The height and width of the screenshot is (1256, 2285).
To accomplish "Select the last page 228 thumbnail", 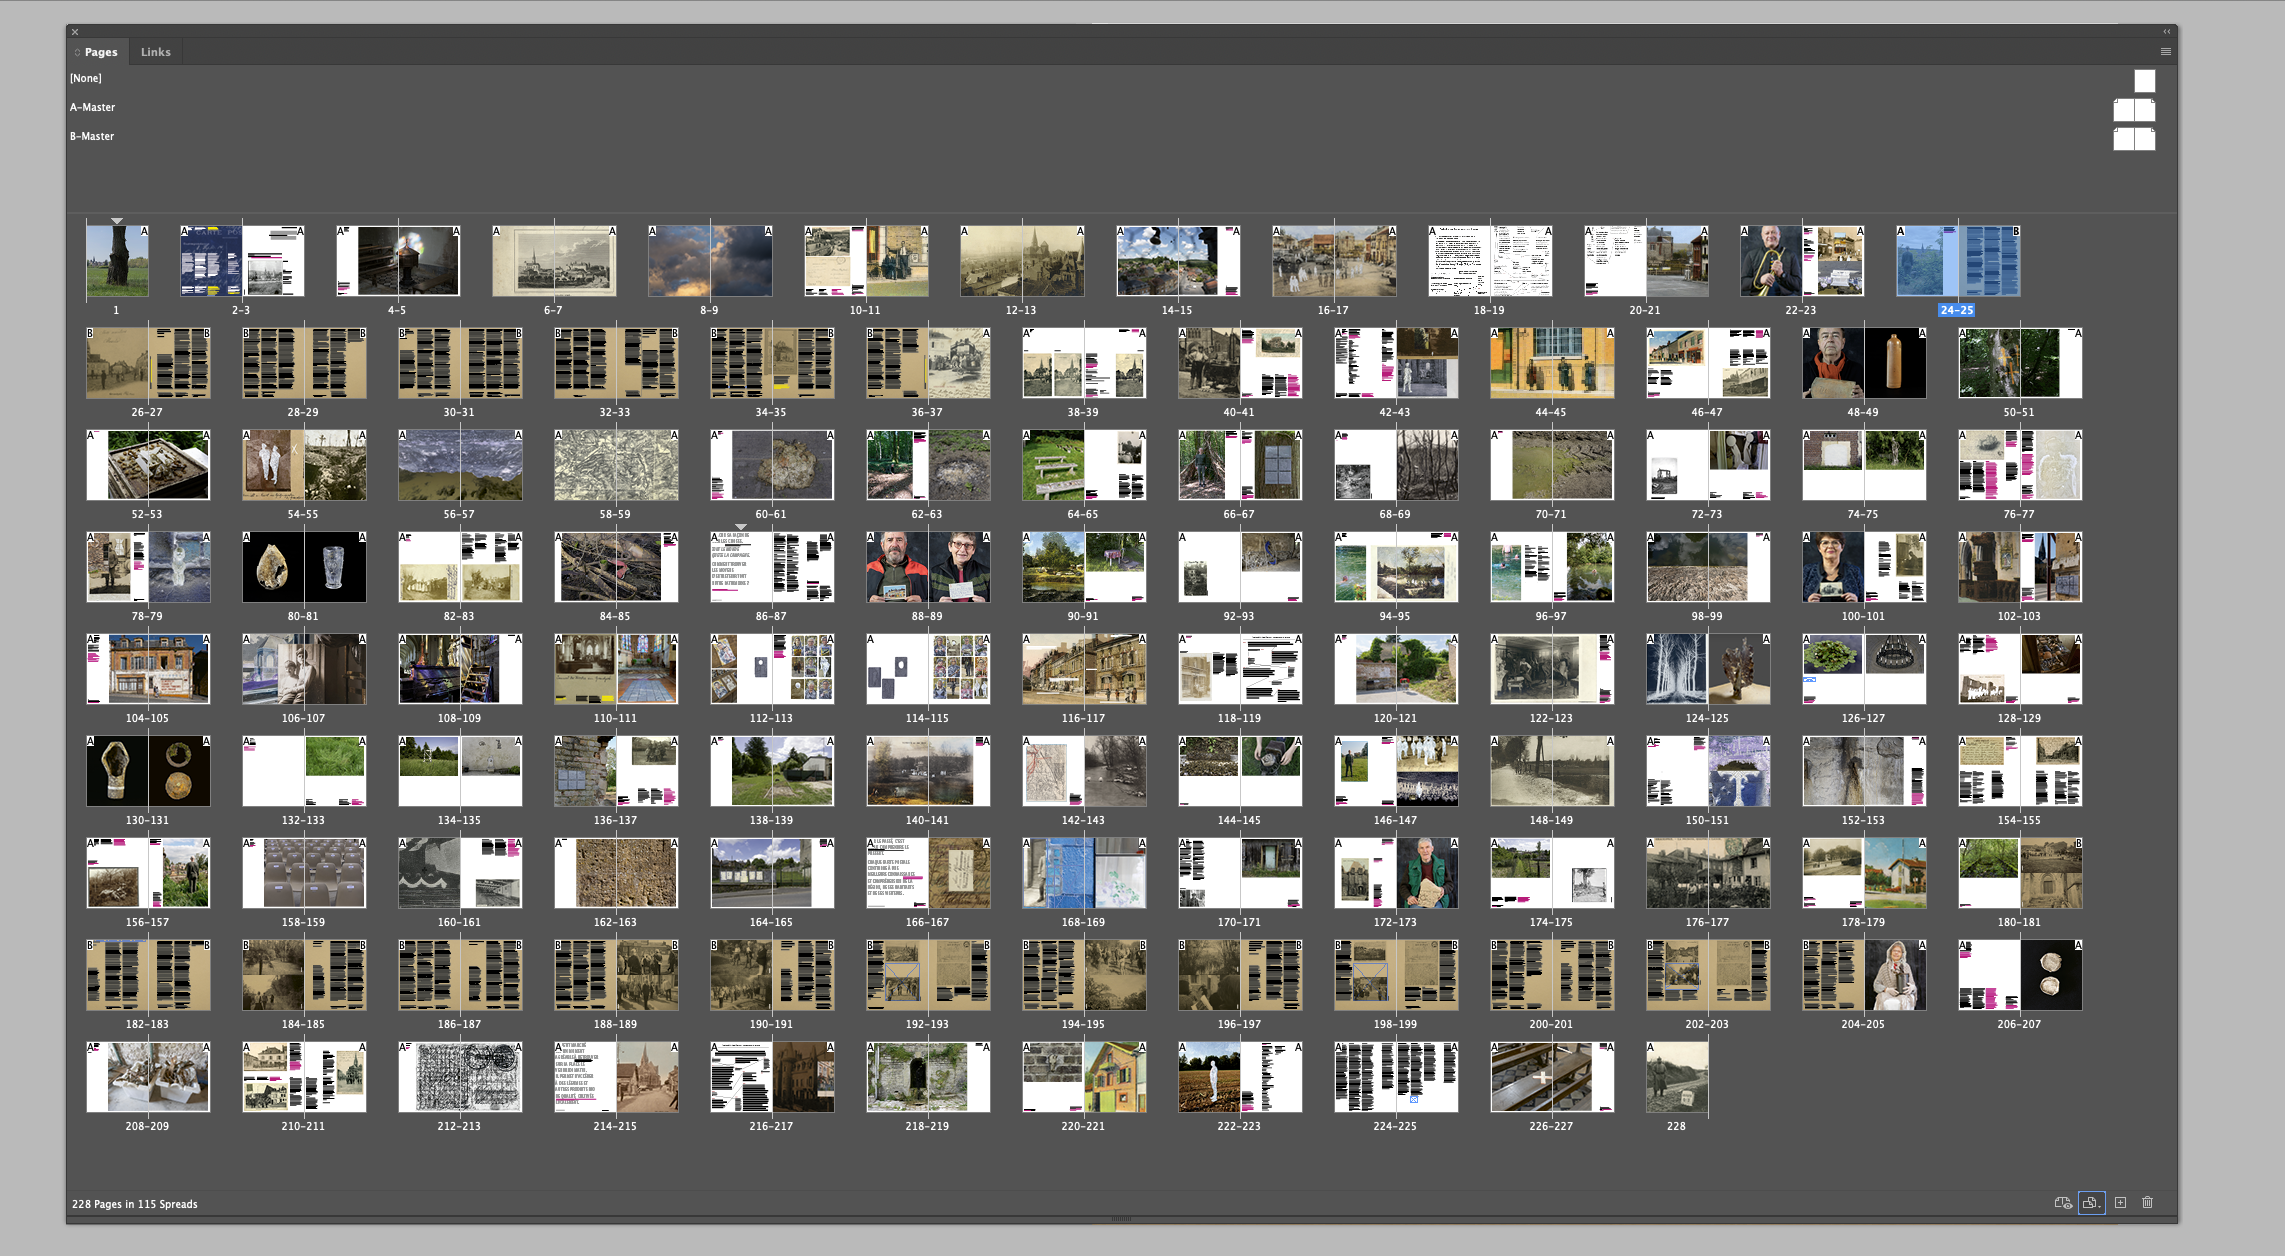I will coord(1677,1077).
